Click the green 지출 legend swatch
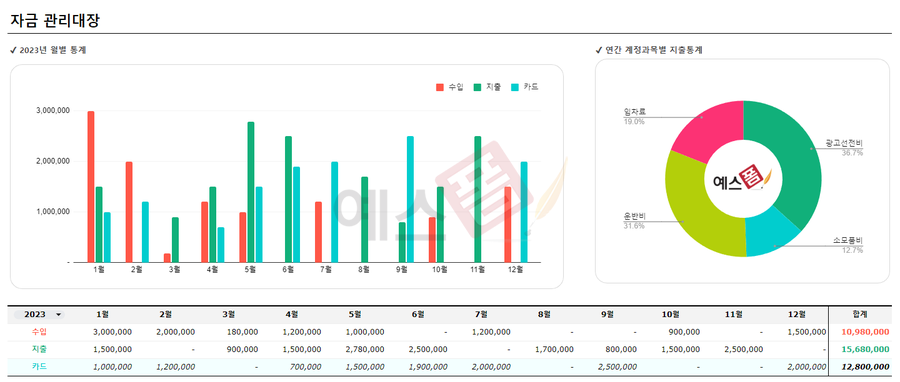 (x=477, y=87)
